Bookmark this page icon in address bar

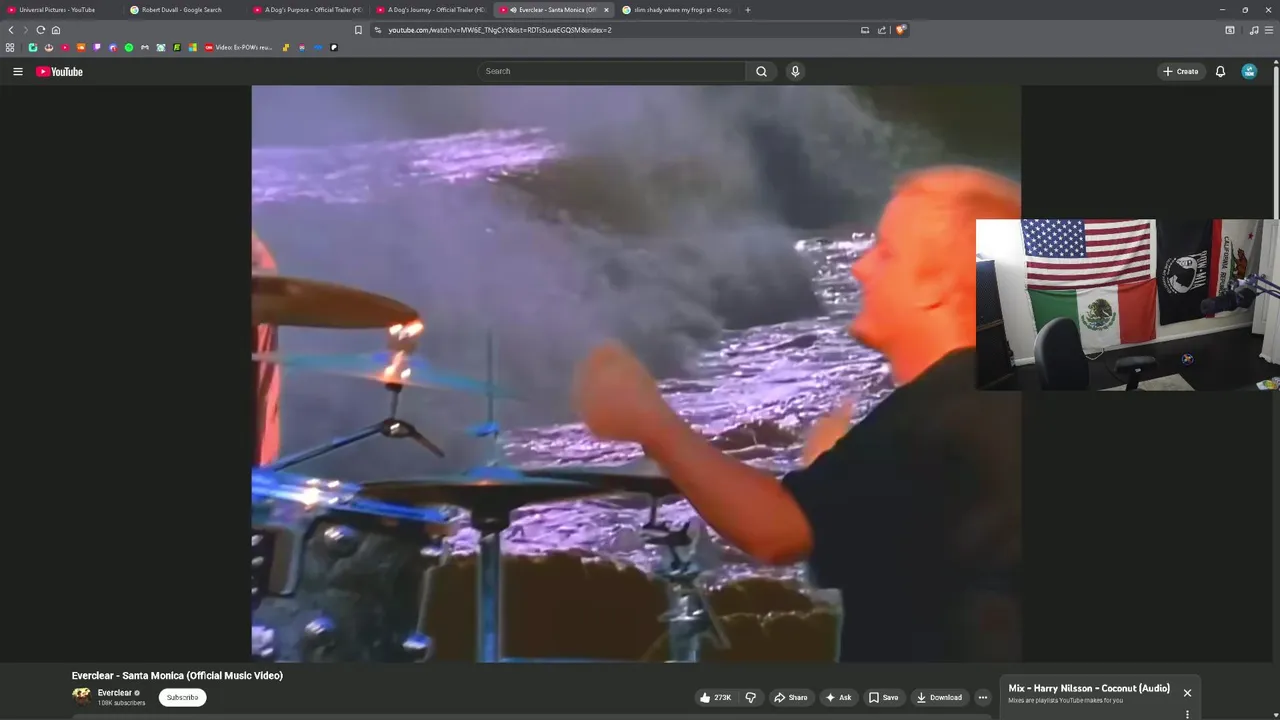point(358,30)
